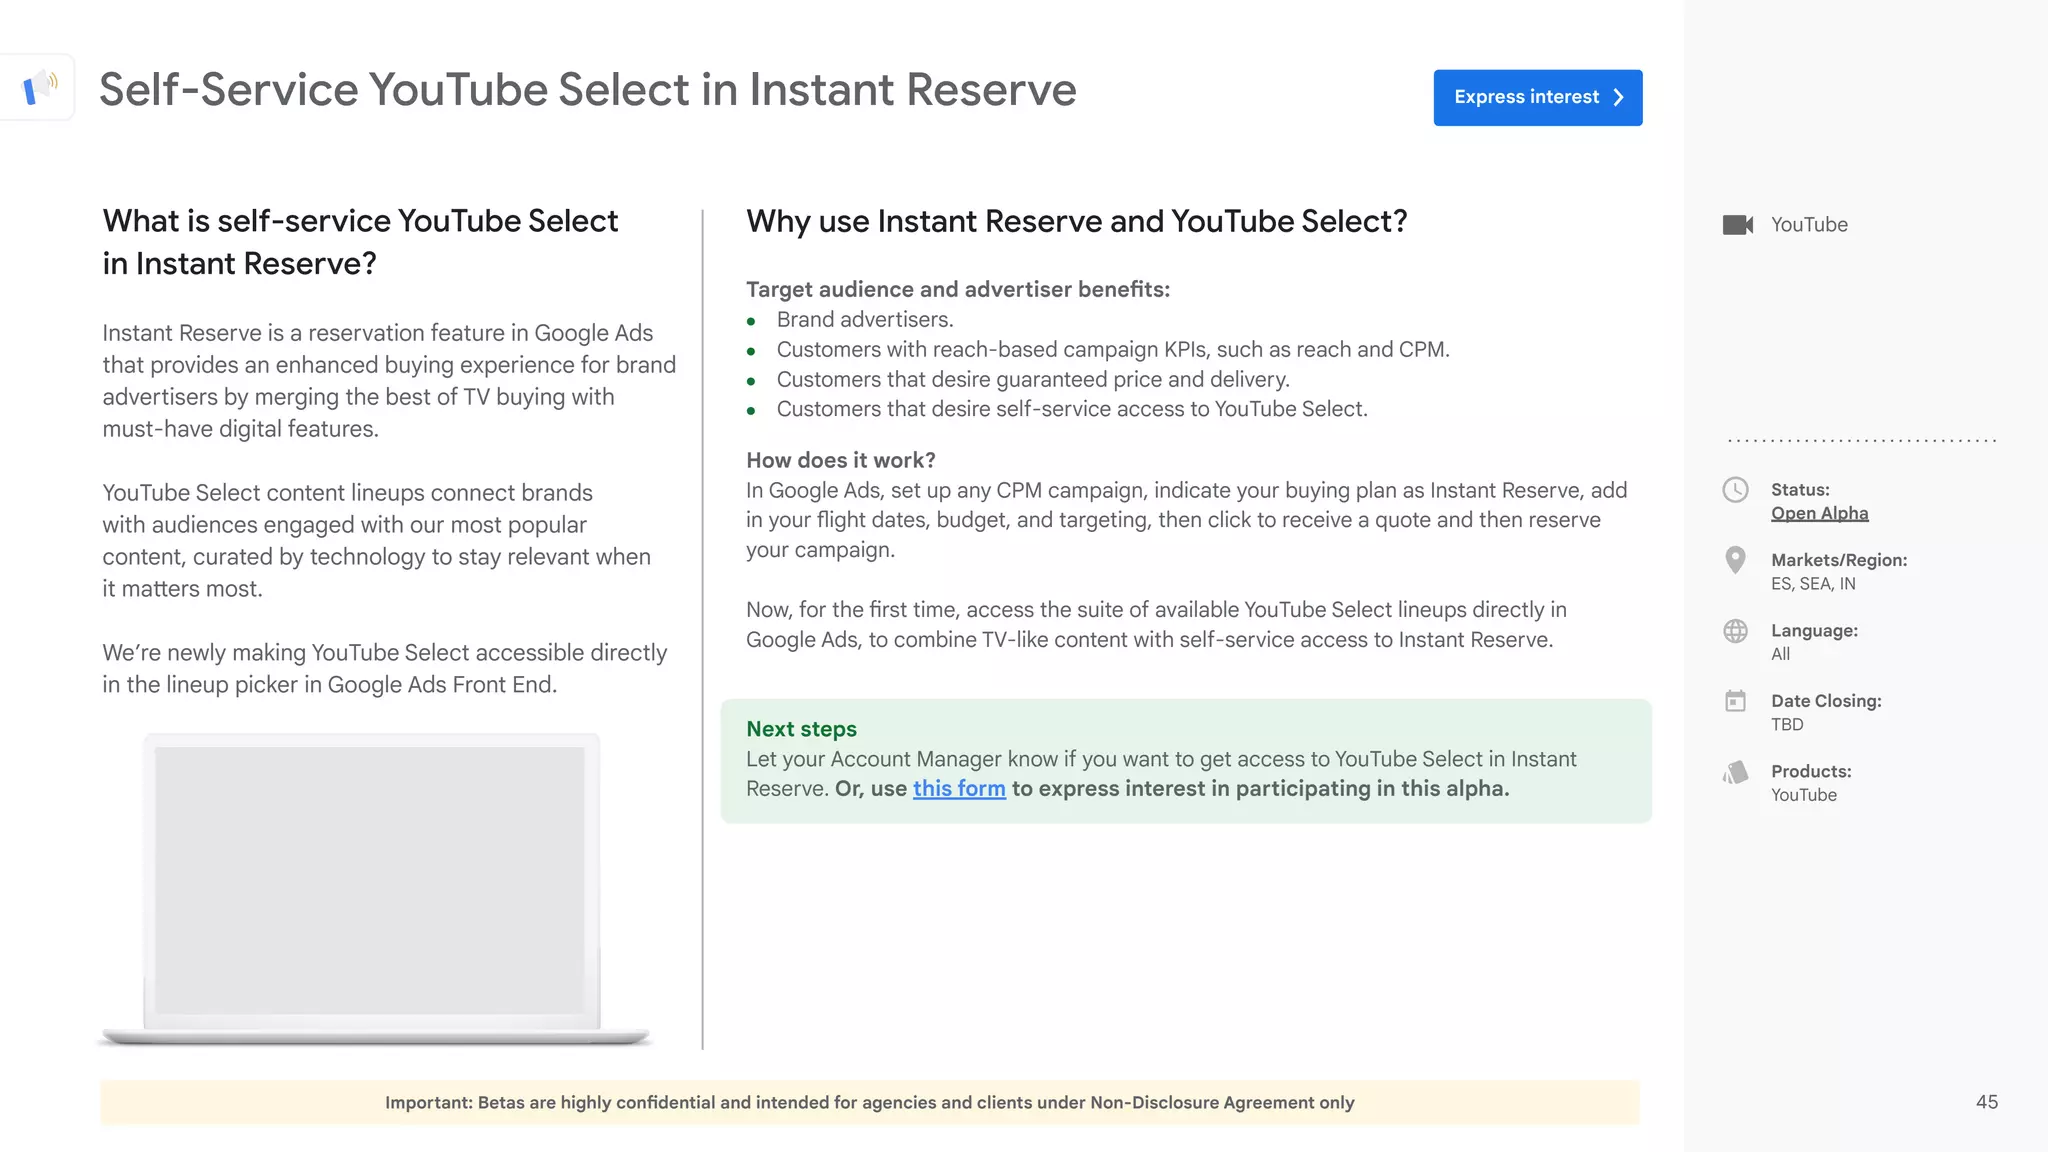Image resolution: width=2048 pixels, height=1152 pixels.
Task: Click the 'All' language value
Action: point(1780,654)
